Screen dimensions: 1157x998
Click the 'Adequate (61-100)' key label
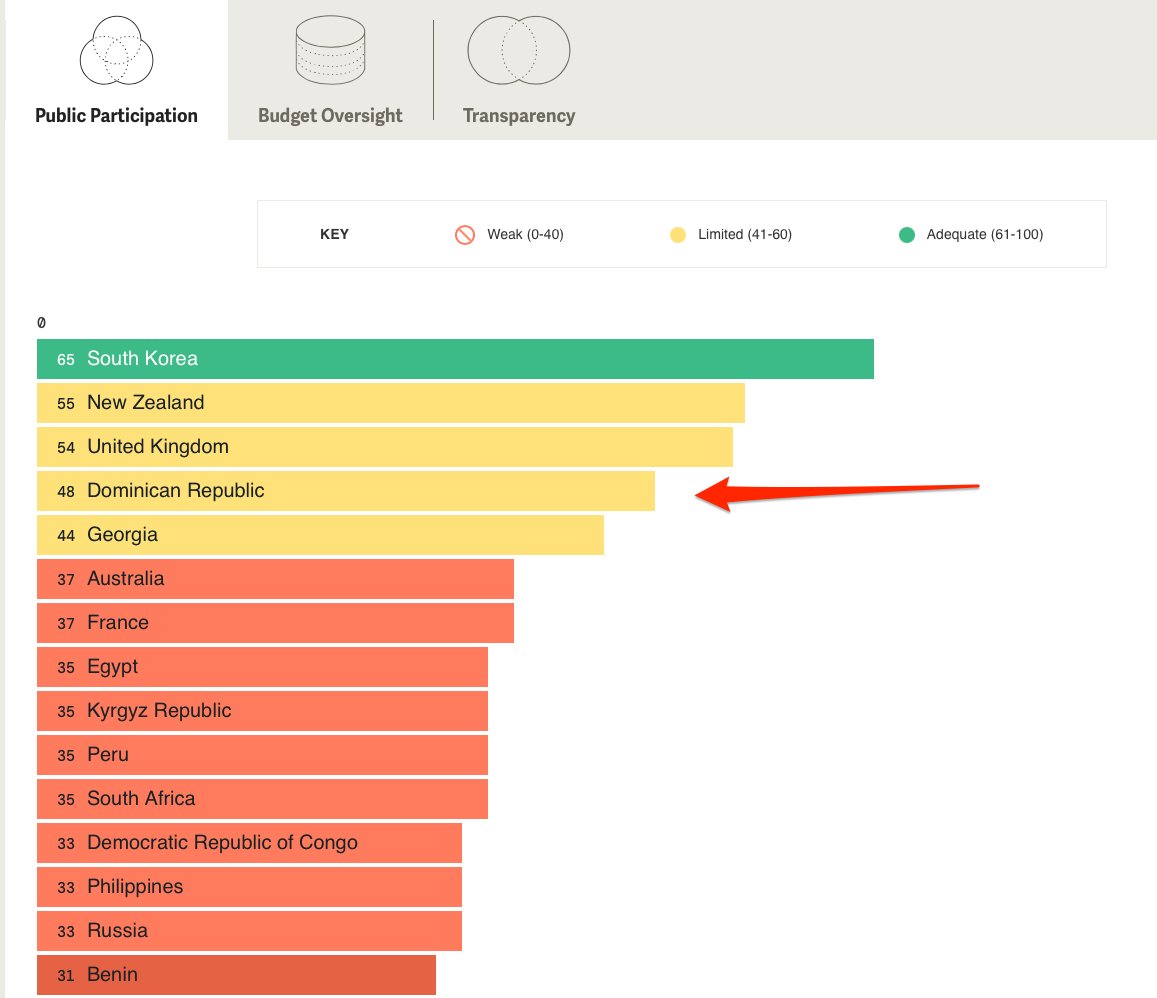(985, 235)
